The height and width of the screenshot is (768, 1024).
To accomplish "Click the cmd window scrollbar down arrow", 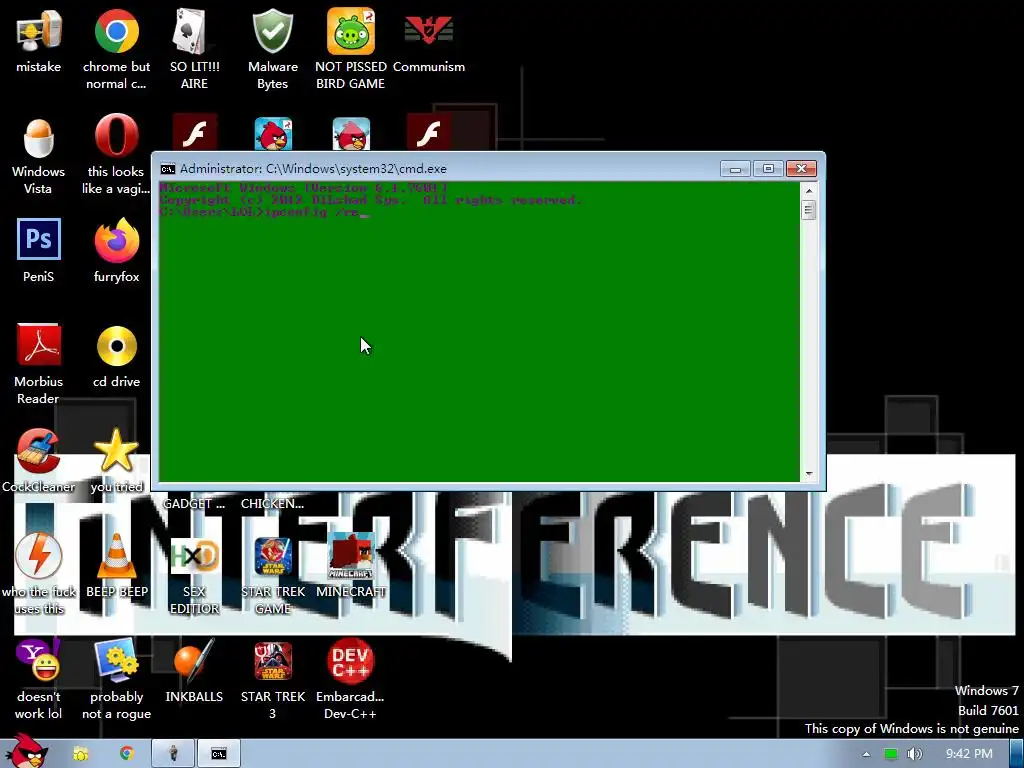I will (808, 474).
